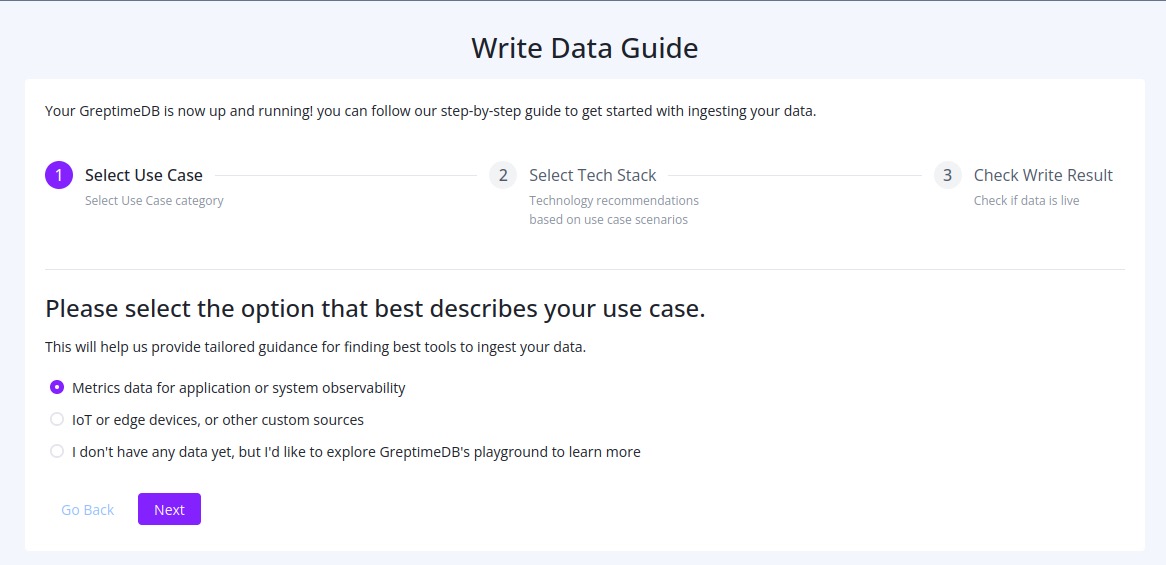Click the step 2 number circle
This screenshot has width=1166, height=565.
pos(503,175)
